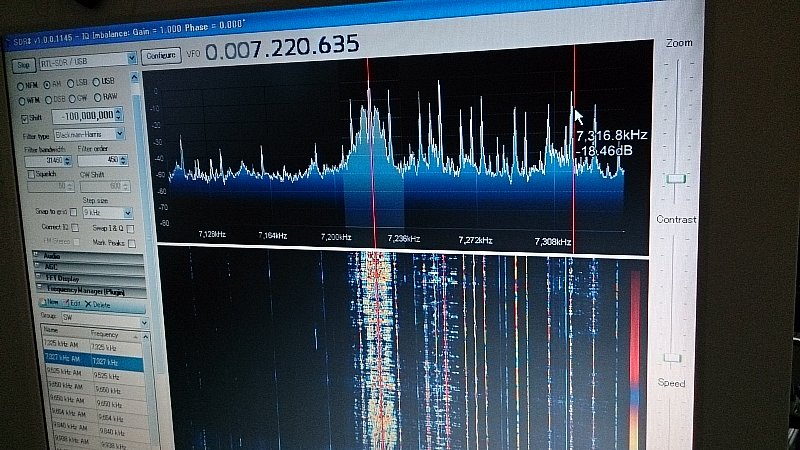
Task: Enable Snap to grid checkbox
Action: [73, 212]
